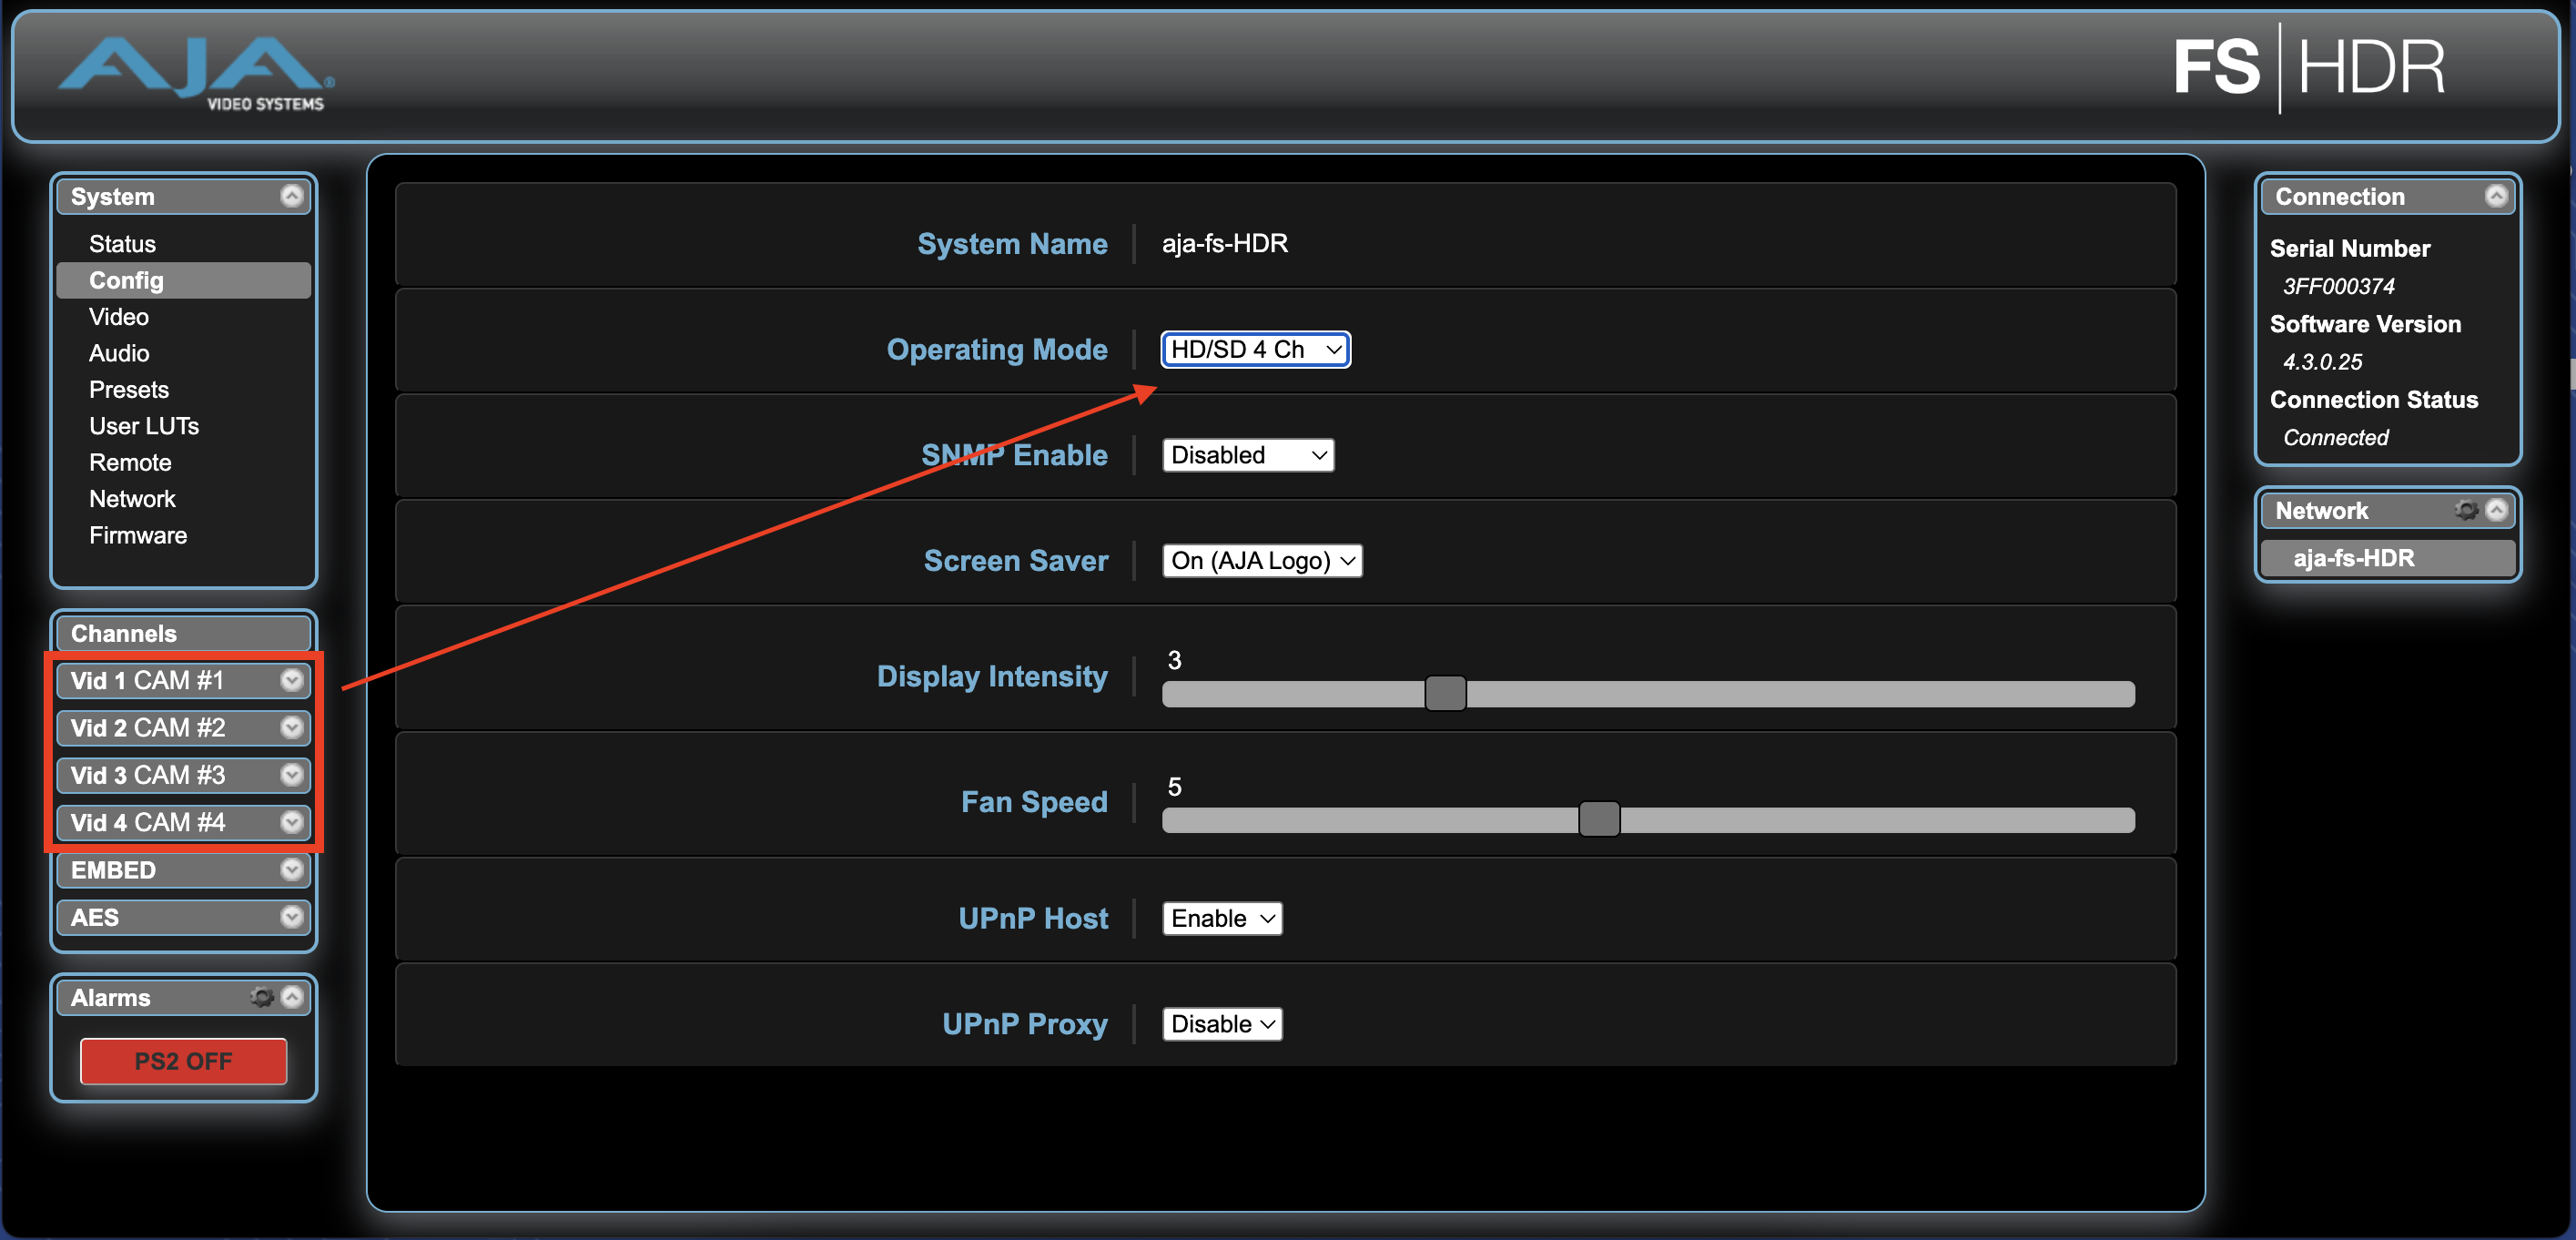
Task: Open the Operating Mode dropdown
Action: click(x=1255, y=349)
